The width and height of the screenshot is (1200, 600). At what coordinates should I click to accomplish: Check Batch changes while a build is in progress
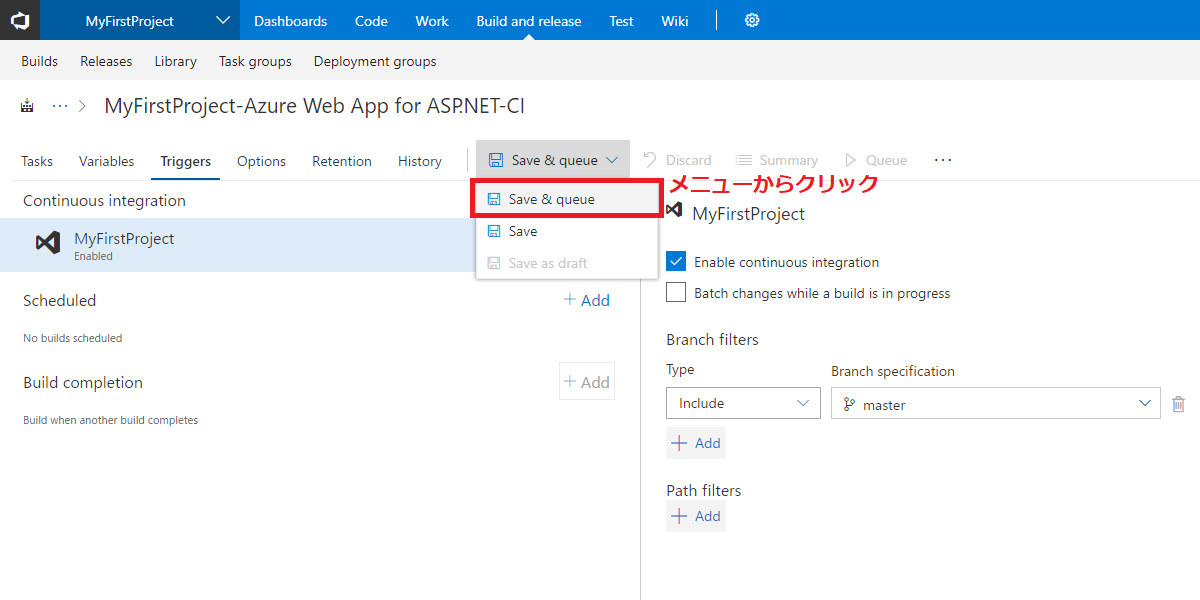(x=676, y=293)
